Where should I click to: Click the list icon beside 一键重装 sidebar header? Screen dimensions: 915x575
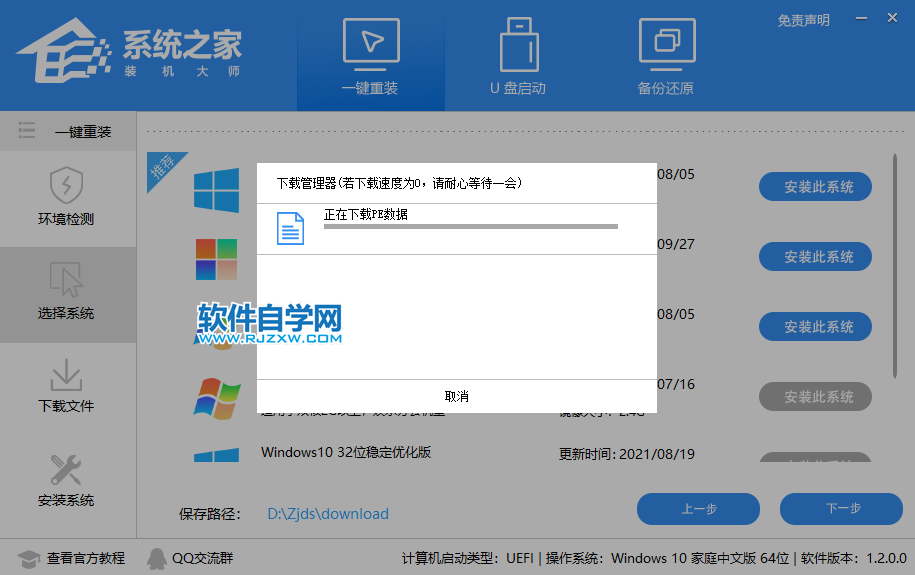point(27,130)
